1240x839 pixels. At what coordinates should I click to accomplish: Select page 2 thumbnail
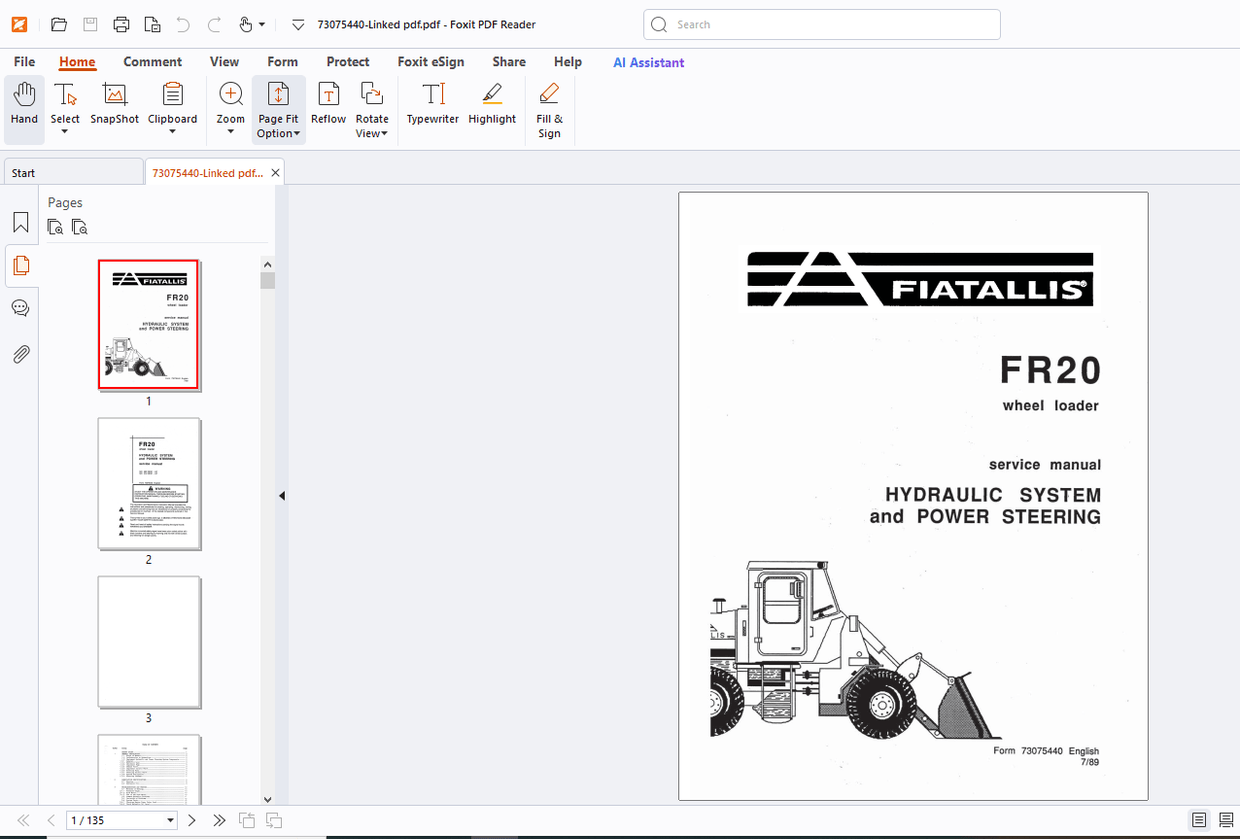(148, 484)
